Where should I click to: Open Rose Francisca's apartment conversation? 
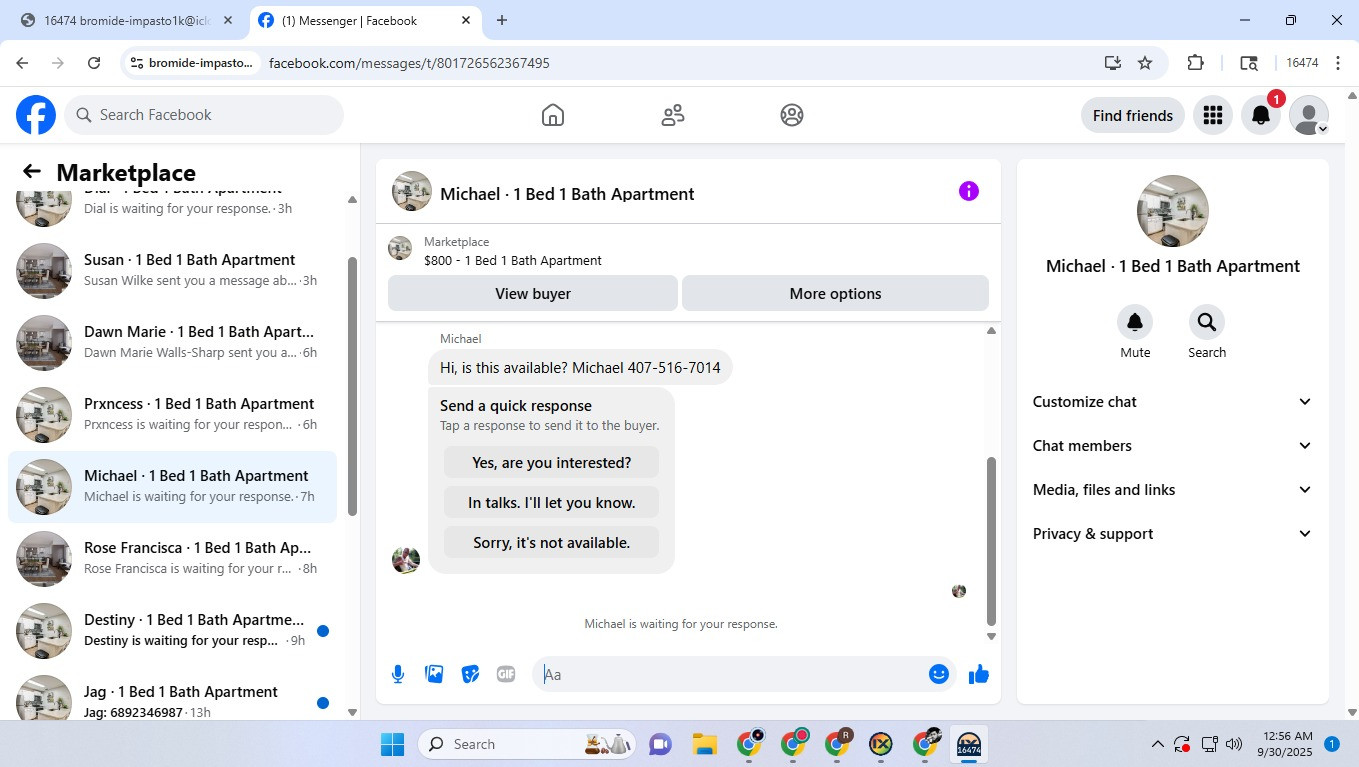(172, 559)
